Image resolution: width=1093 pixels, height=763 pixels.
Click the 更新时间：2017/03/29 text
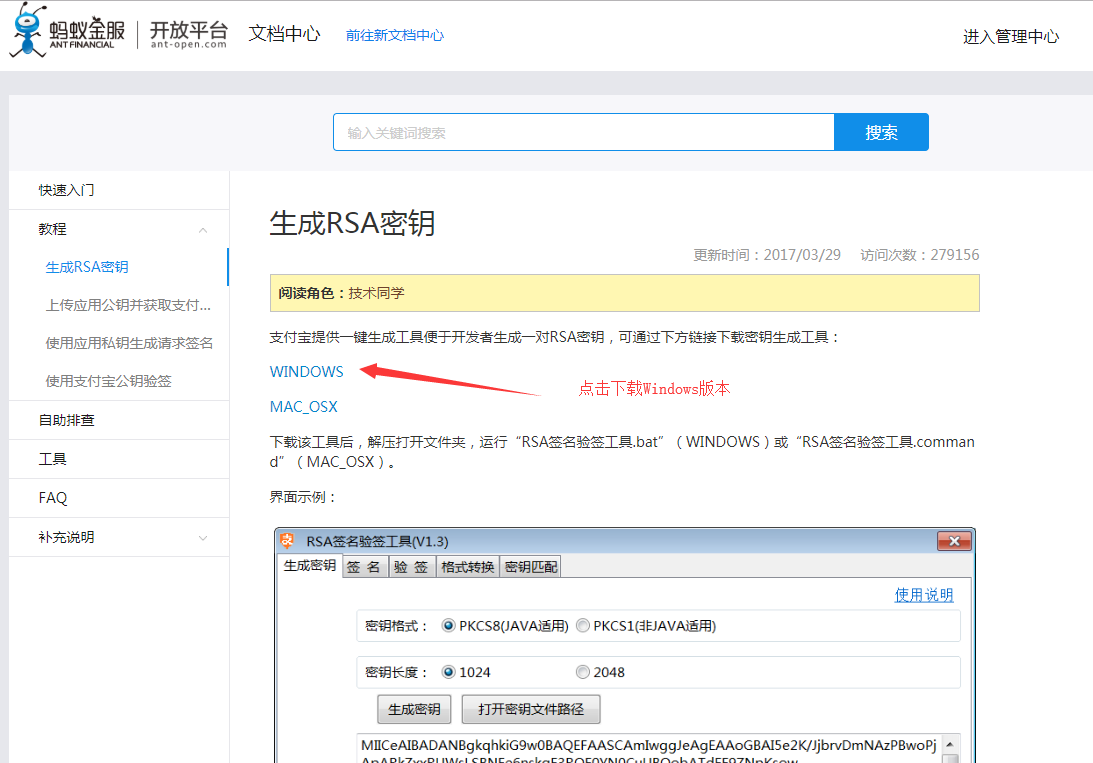767,255
